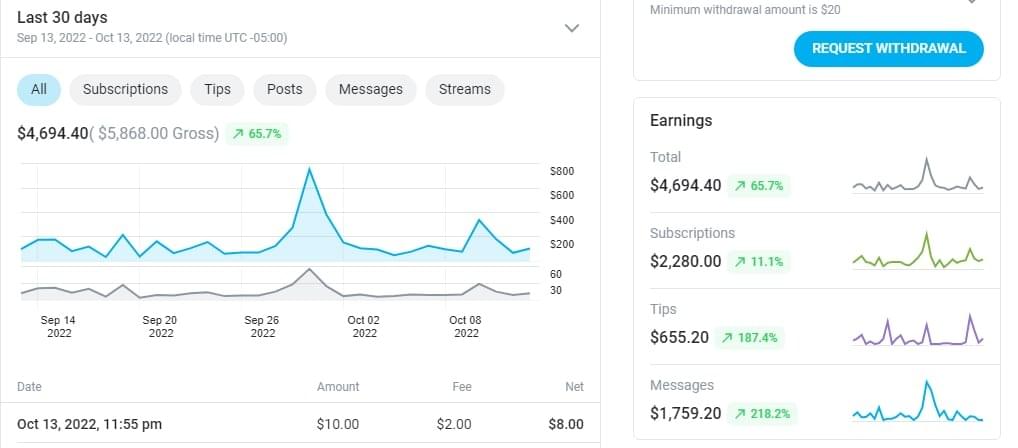Collapse the withdrawal panel chevron at top right
Image resolution: width=1018 pixels, height=448 pixels.
click(x=970, y=3)
